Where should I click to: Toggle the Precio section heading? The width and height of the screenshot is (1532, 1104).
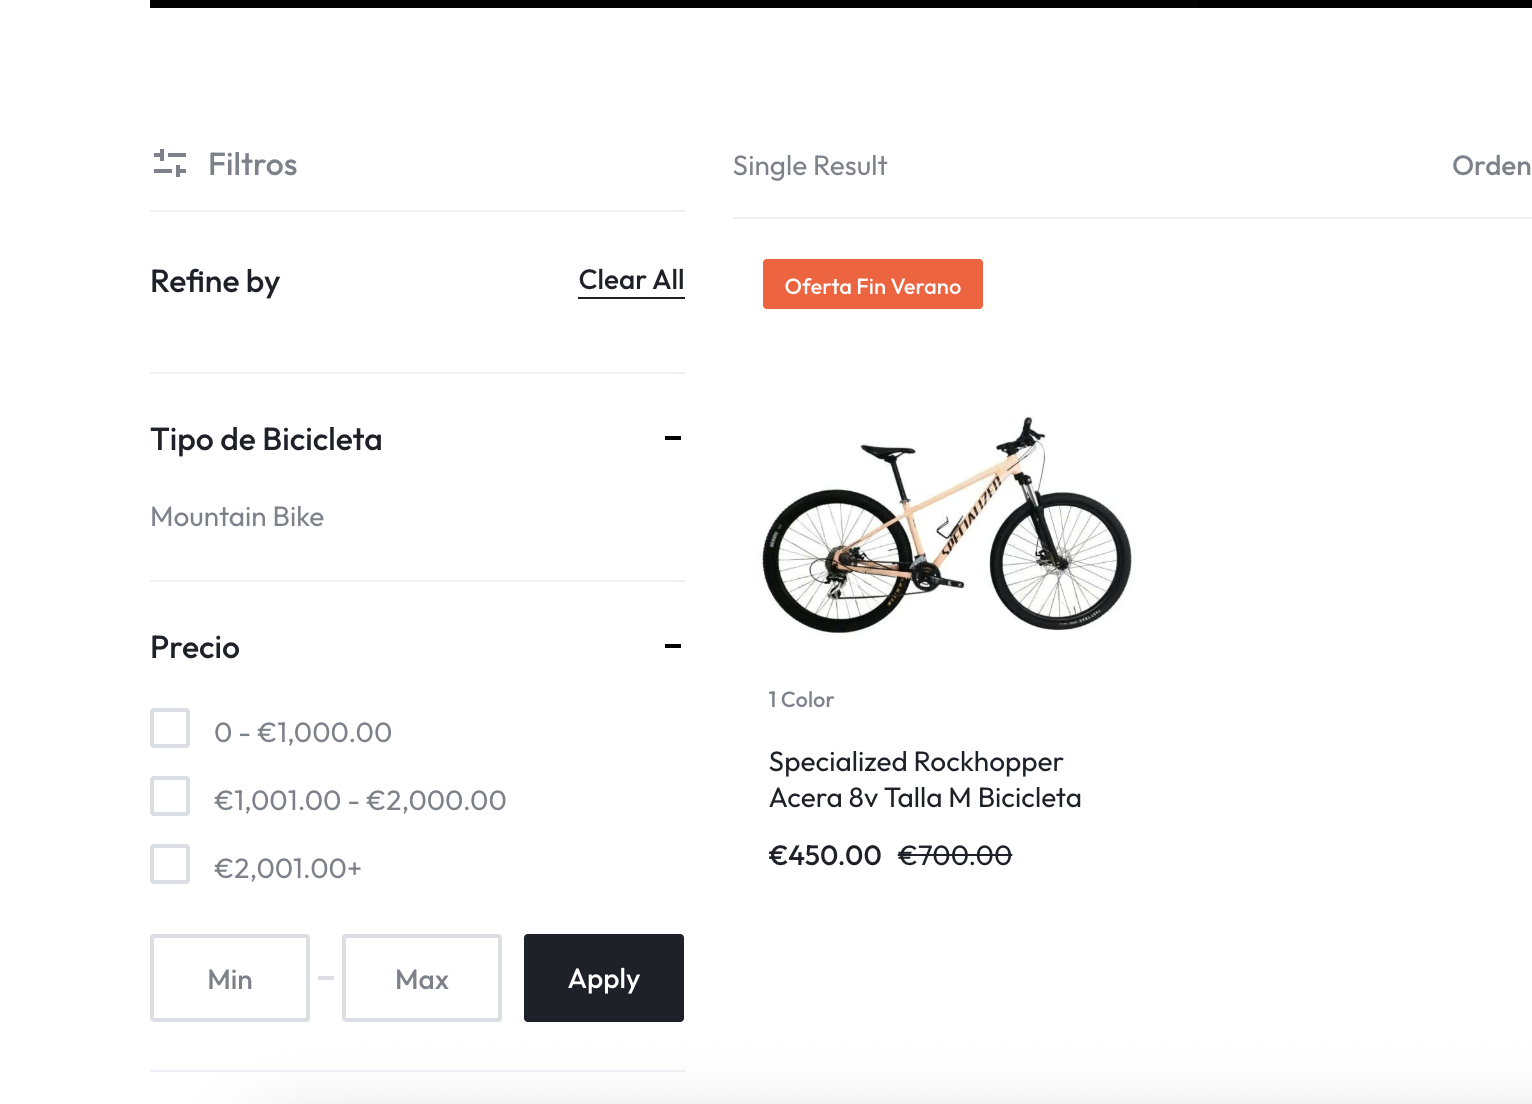click(195, 648)
